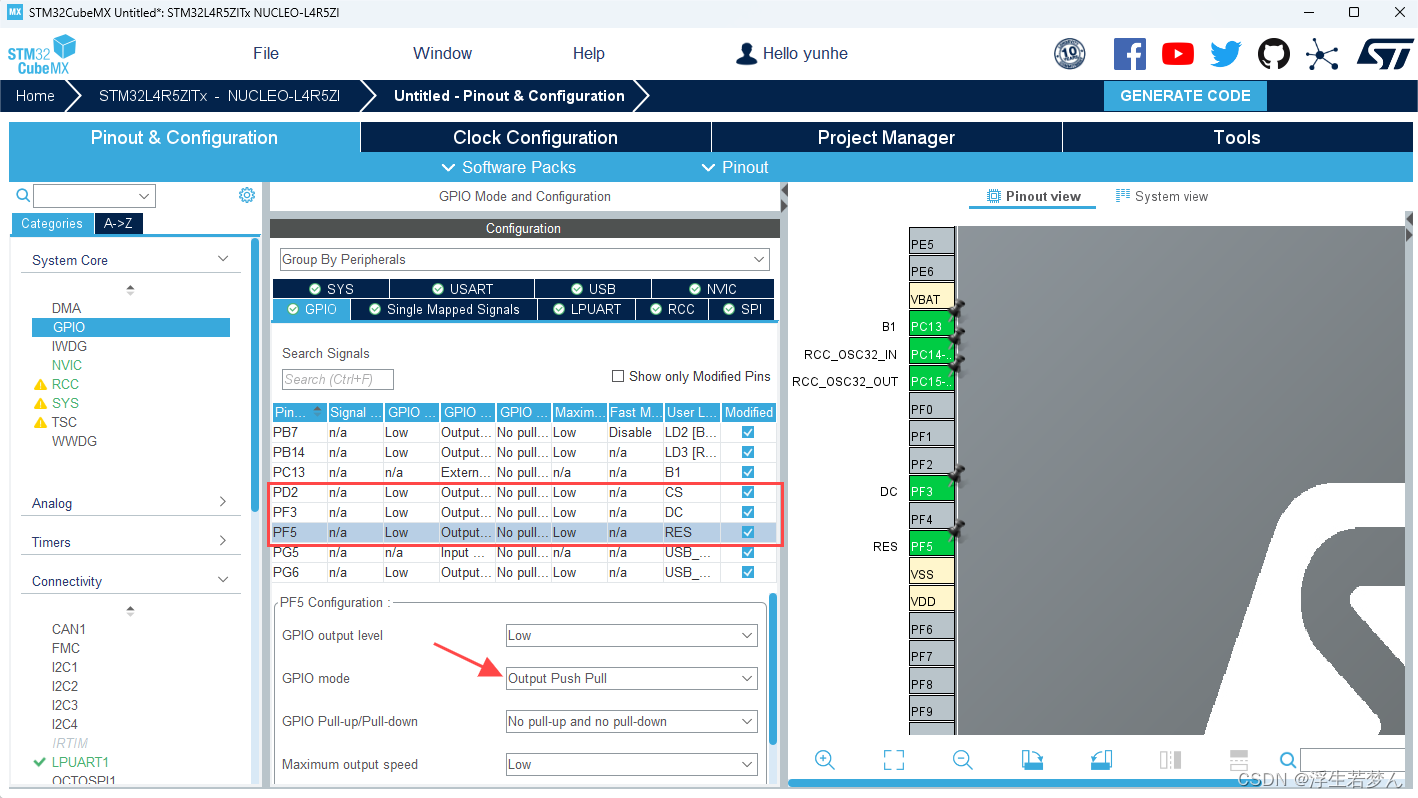Toggle Modified checkbox for PG6 row
Viewport: 1418px width, 798px height.
[748, 572]
